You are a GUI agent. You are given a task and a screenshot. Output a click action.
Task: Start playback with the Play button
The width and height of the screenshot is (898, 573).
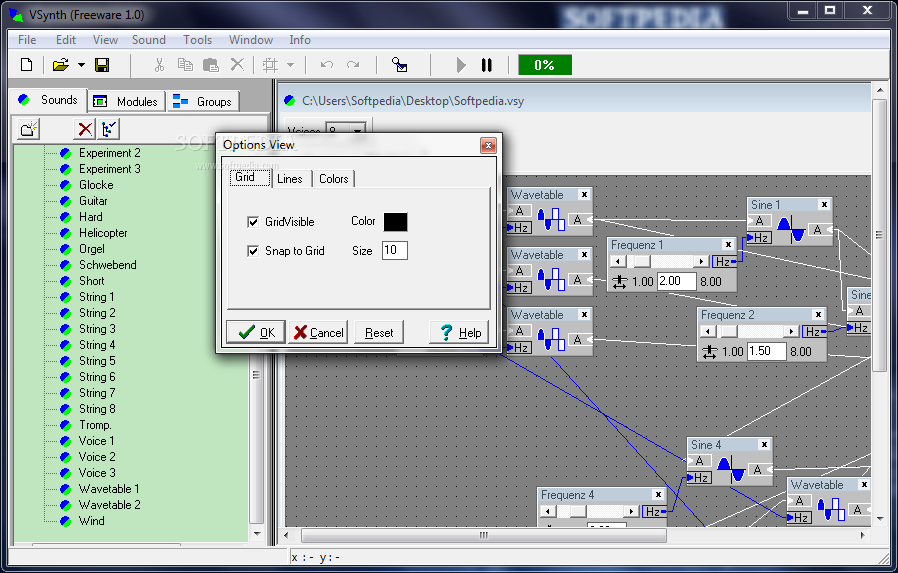(x=460, y=65)
